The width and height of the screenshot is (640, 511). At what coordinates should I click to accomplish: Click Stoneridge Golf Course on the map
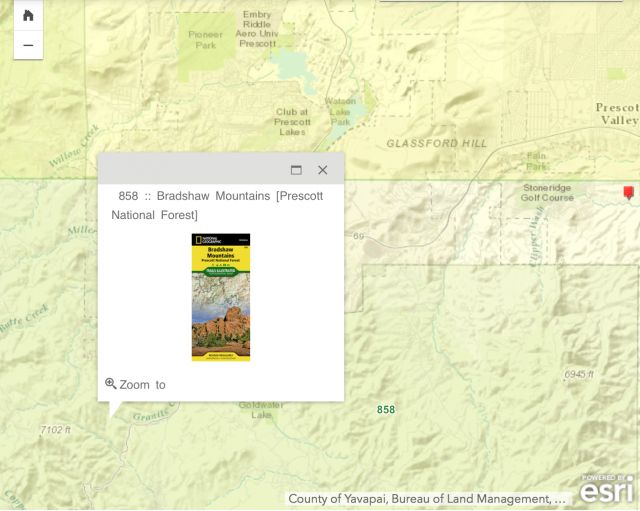click(x=547, y=193)
